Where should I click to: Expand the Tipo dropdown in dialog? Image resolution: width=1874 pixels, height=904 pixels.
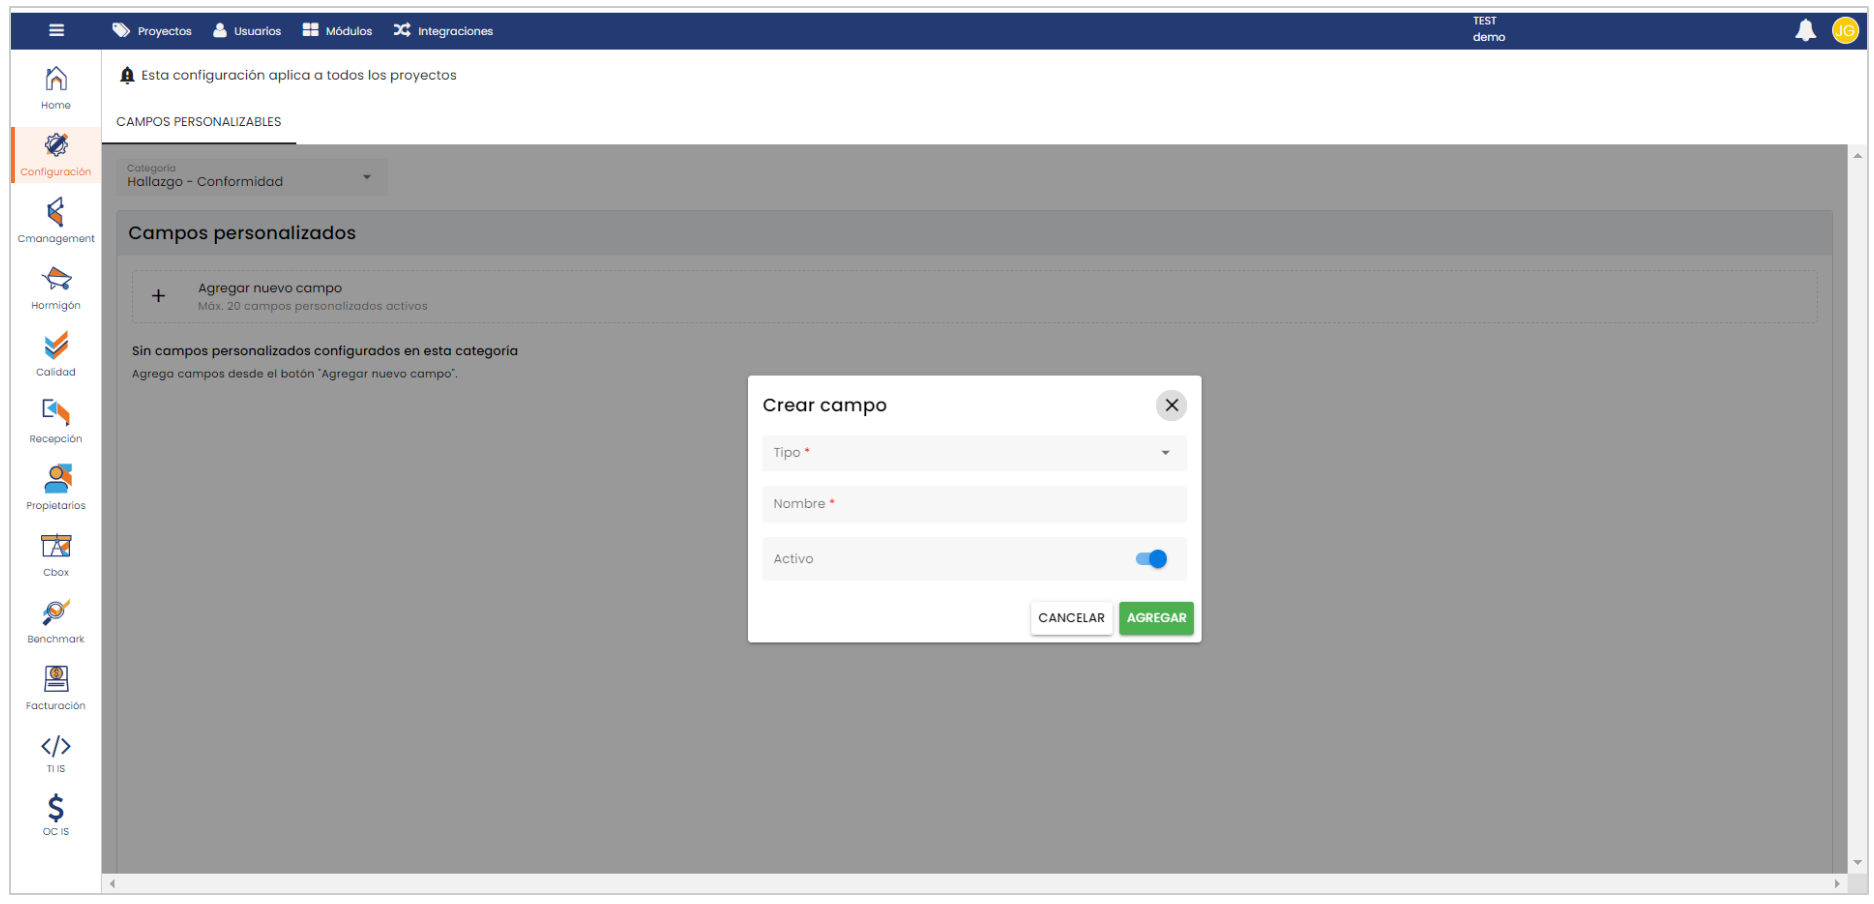(973, 453)
